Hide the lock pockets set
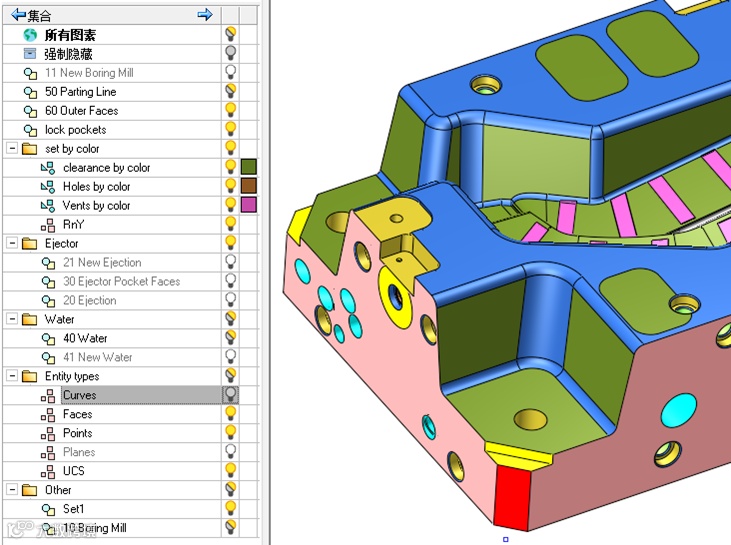Viewport: 731px width, 545px height. pyautogui.click(x=230, y=129)
